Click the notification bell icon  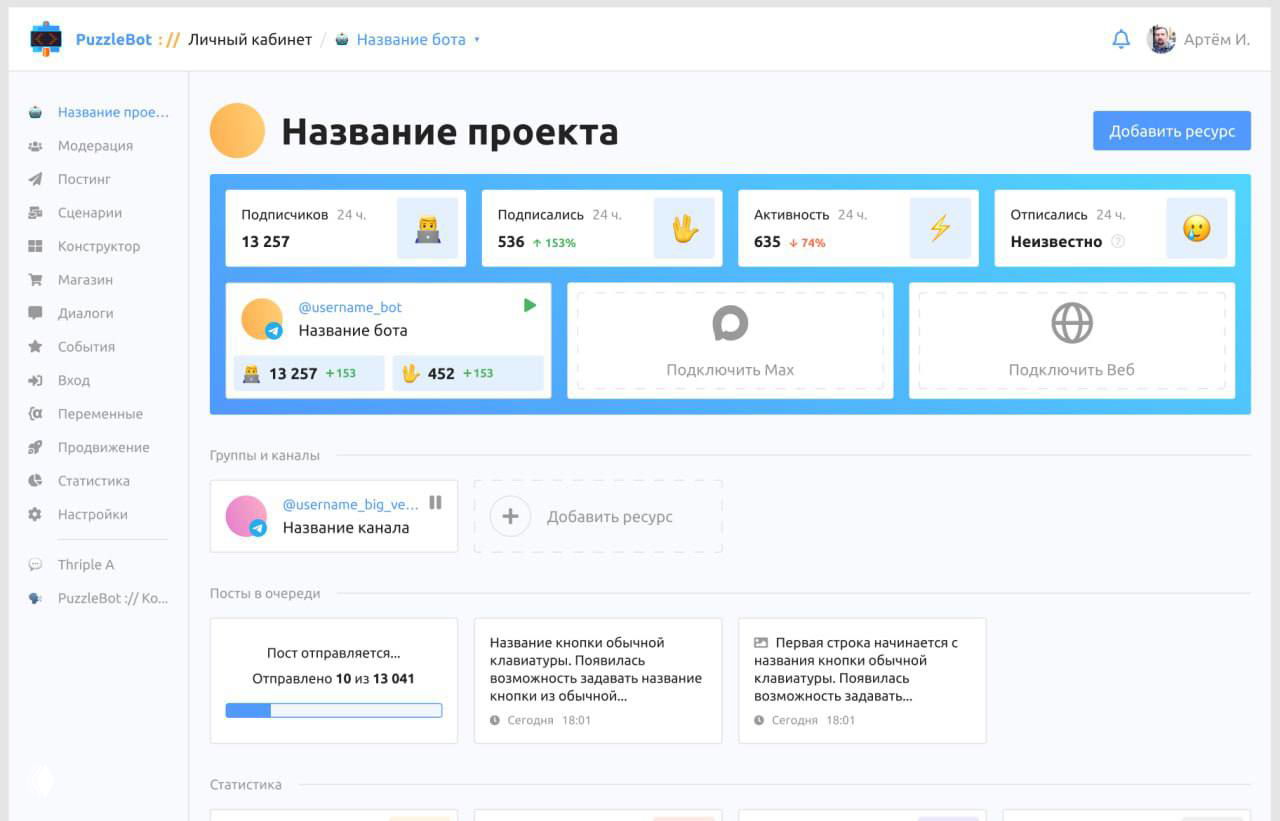click(x=1121, y=39)
